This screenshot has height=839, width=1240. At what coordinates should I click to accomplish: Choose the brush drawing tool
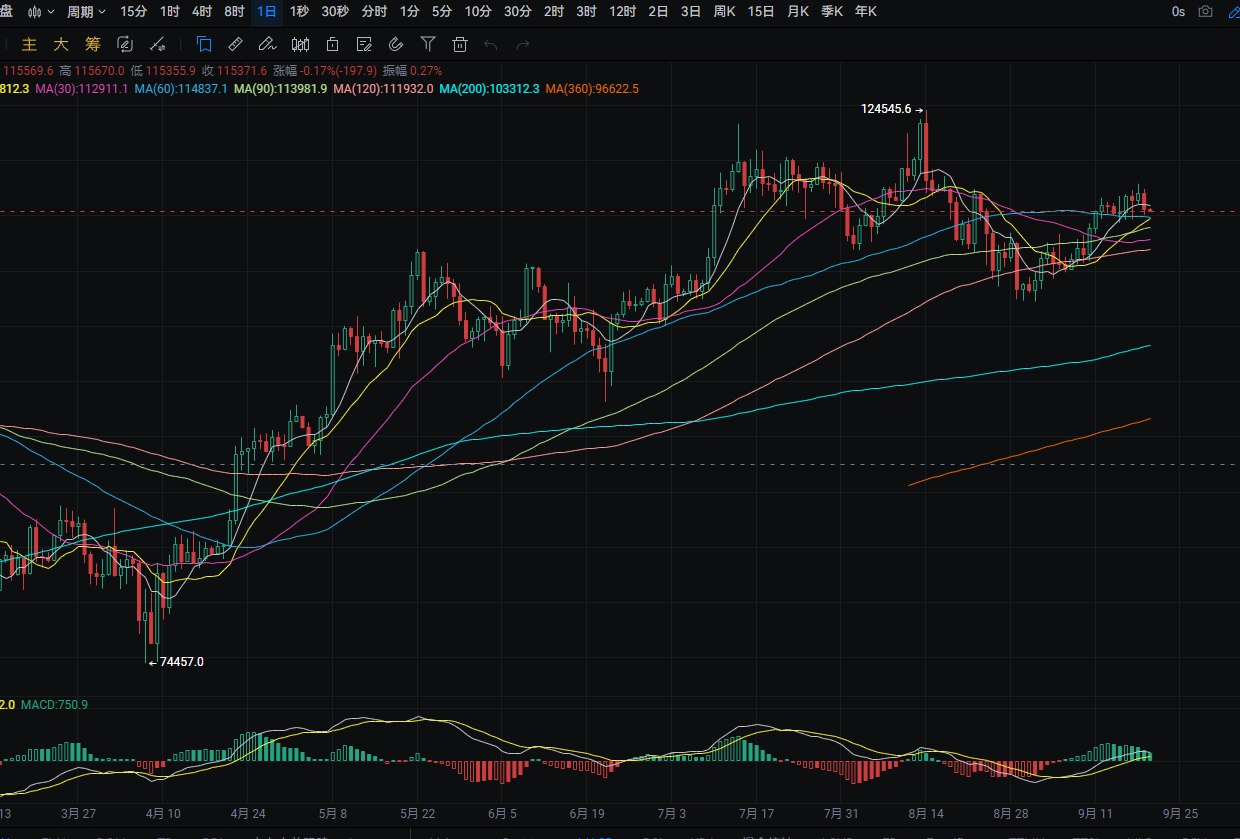click(267, 44)
